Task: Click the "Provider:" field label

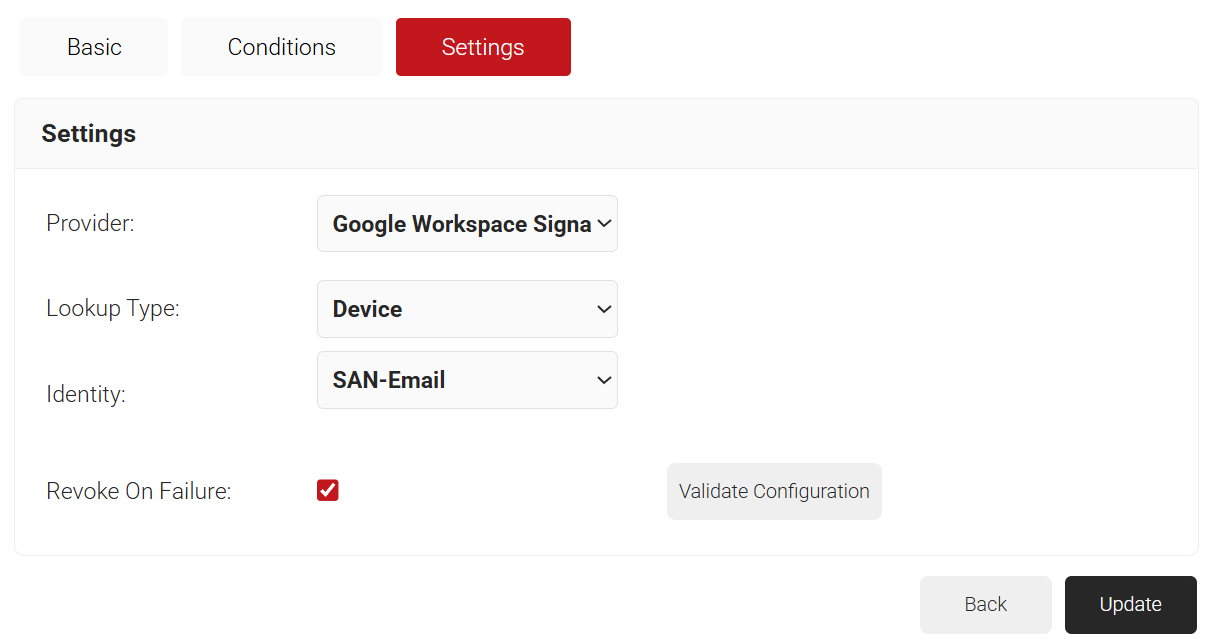Action: [x=90, y=223]
